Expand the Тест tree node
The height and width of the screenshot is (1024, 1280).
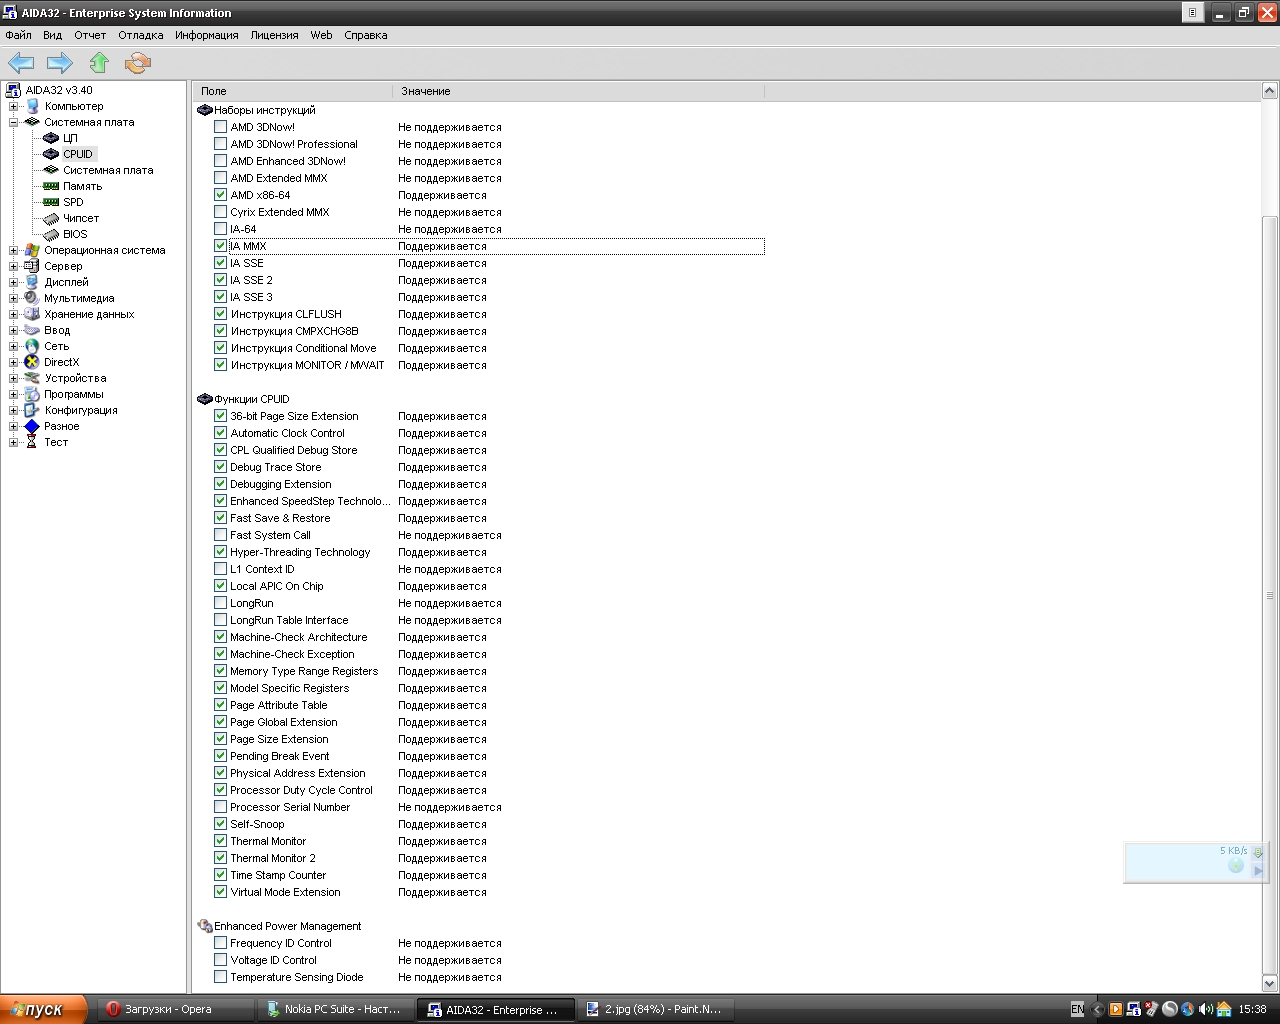[x=14, y=442]
